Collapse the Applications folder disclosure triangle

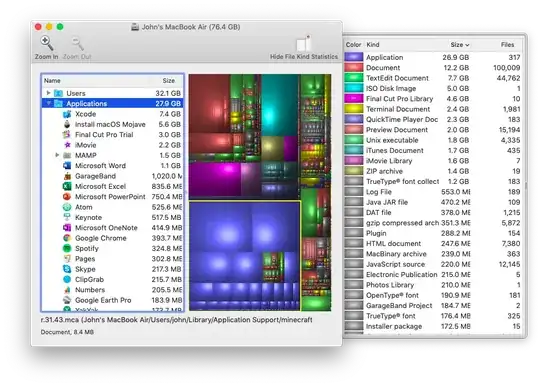click(x=49, y=103)
